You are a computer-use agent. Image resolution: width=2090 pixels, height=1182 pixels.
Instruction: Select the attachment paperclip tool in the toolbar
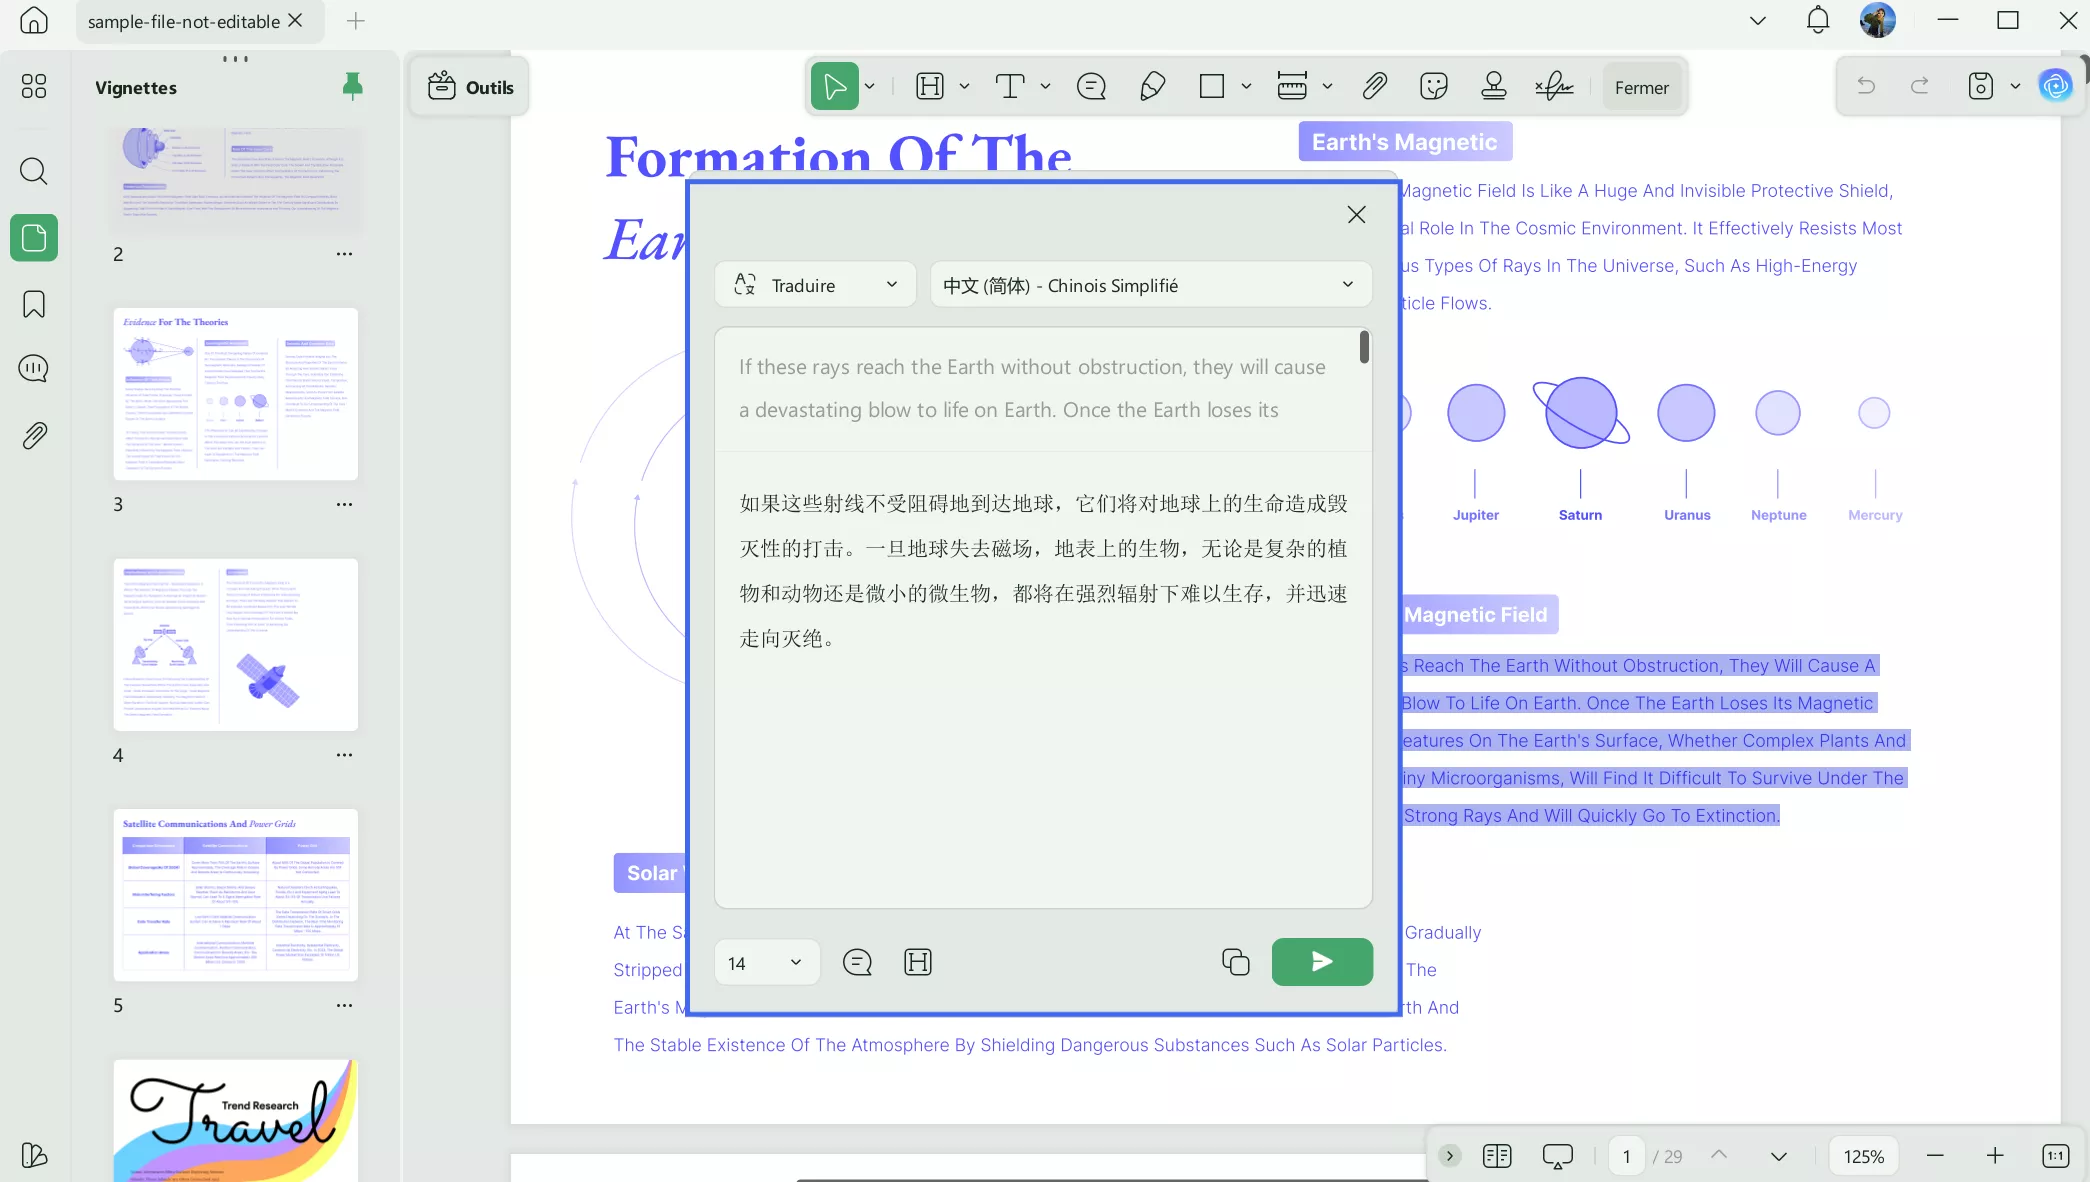pyautogui.click(x=1374, y=87)
